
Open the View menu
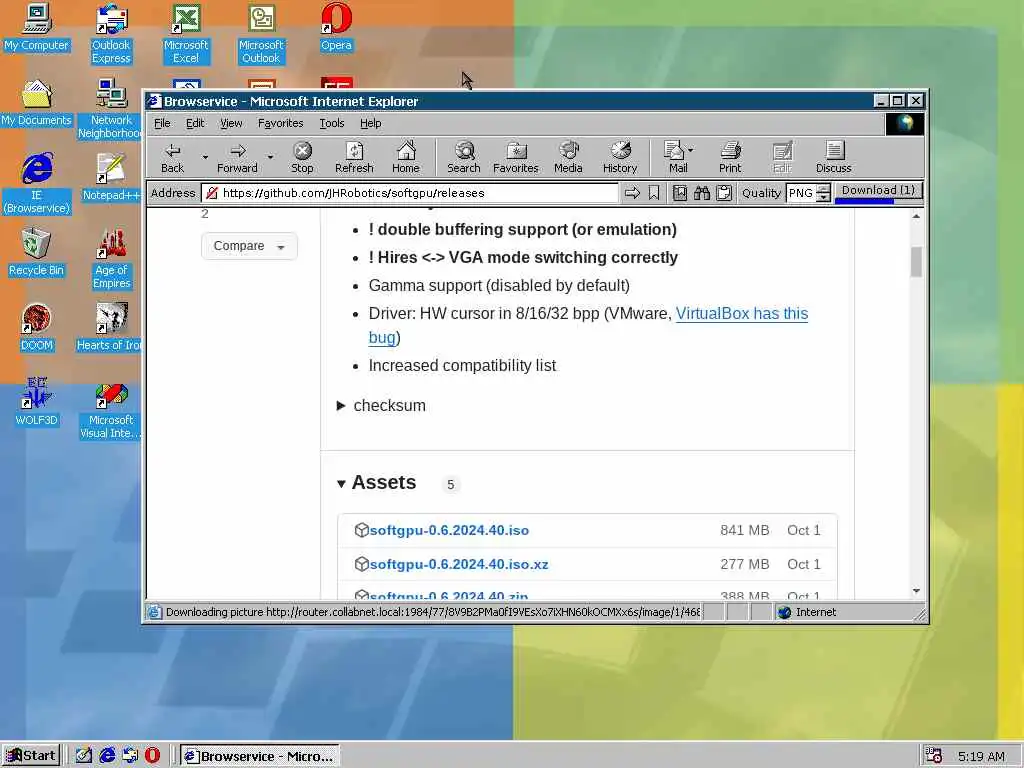[231, 123]
